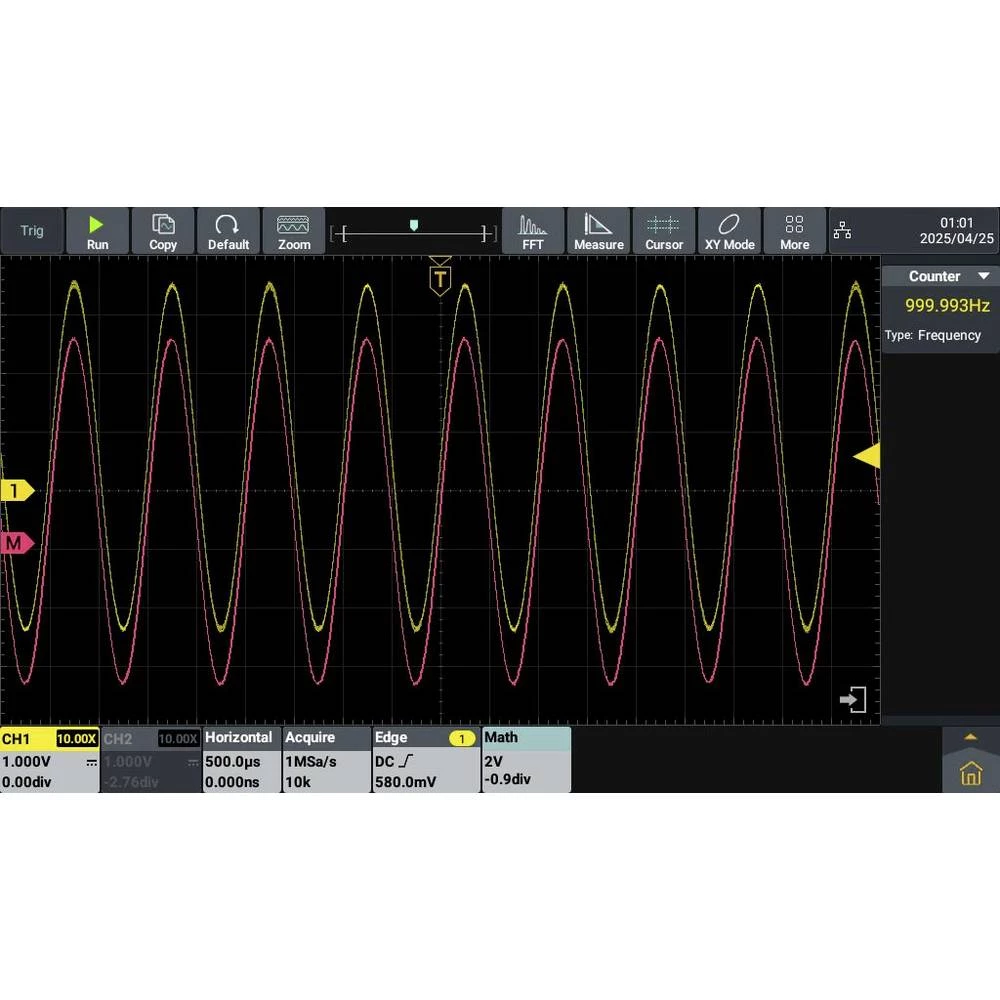This screenshot has width=1000, height=1000.
Task: Open the Acquire settings panel
Action: point(326,760)
